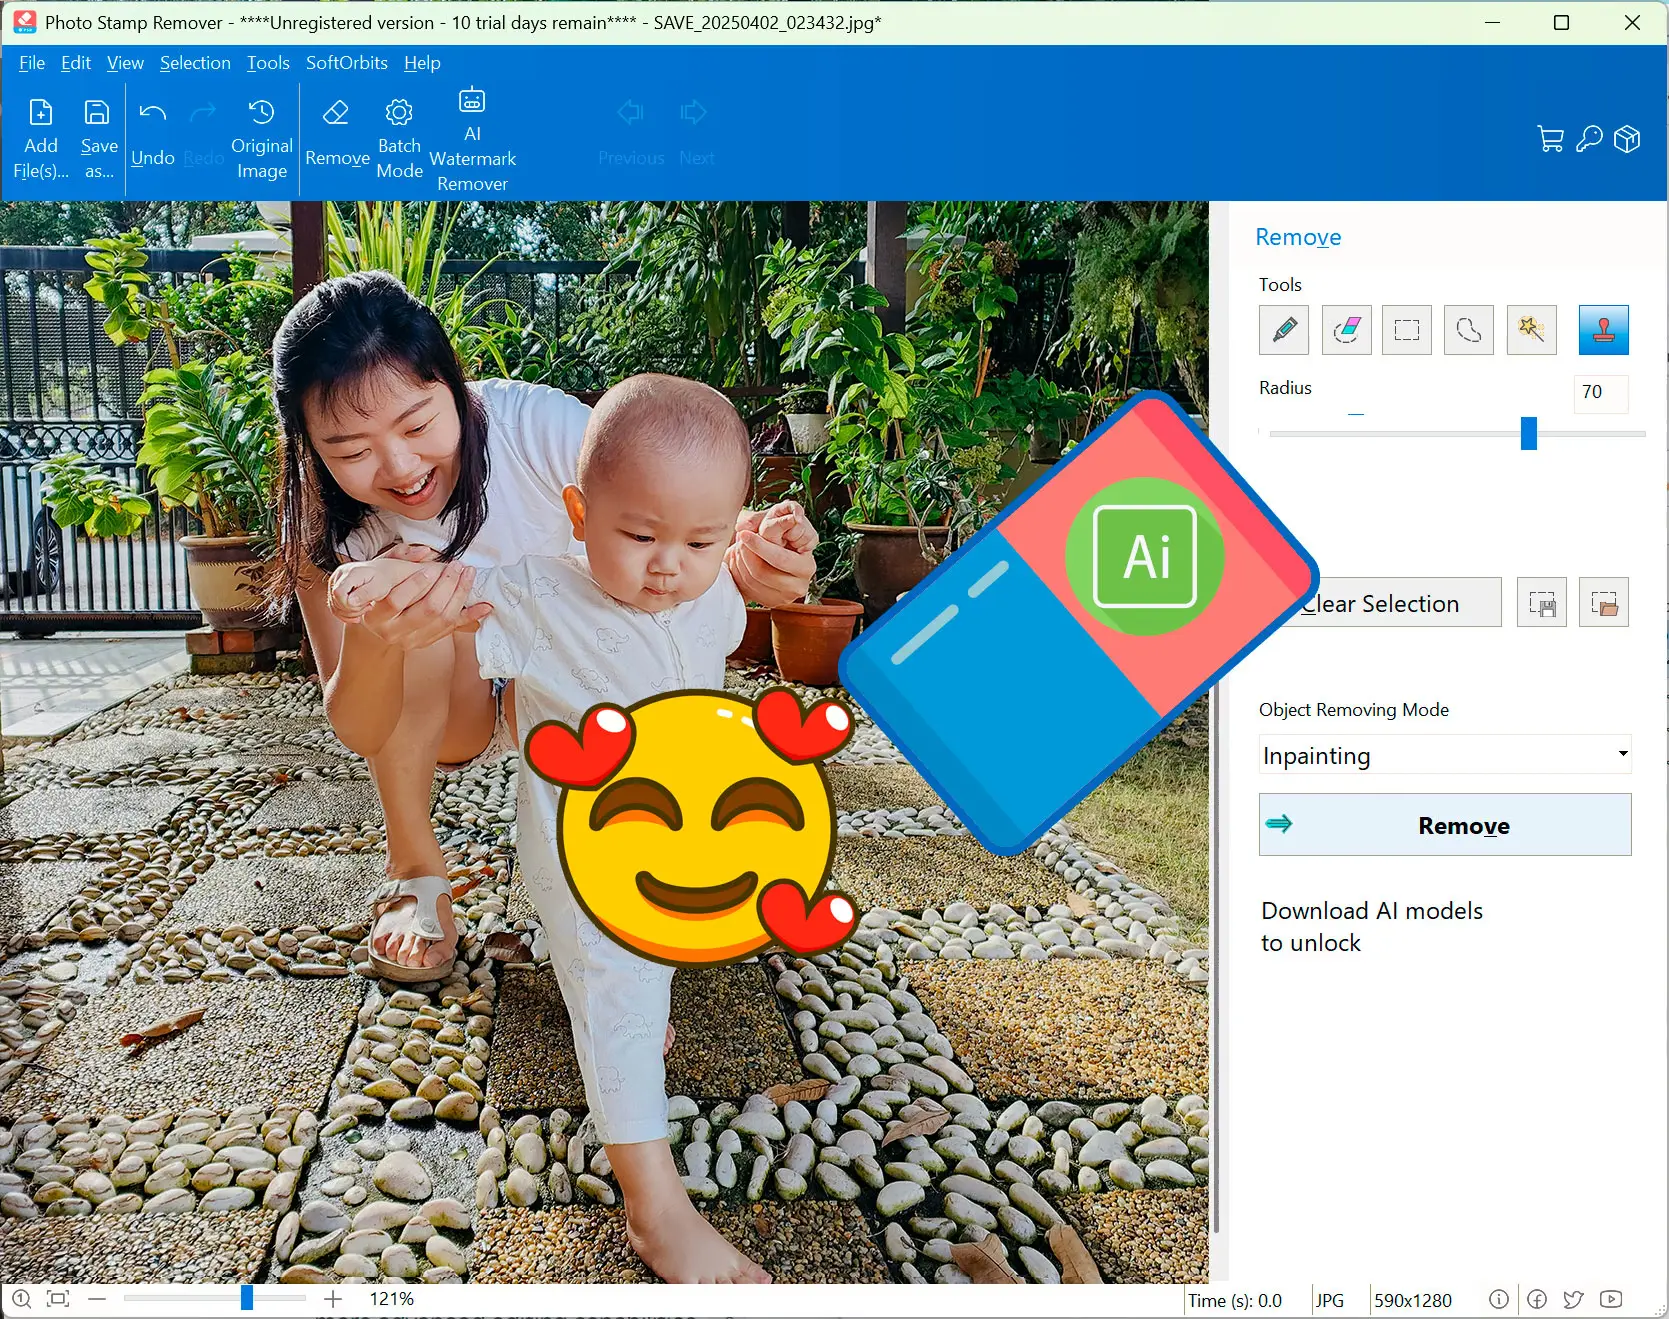Click the large Remove button
Viewport: 1669px width, 1319px height.
pos(1445,825)
